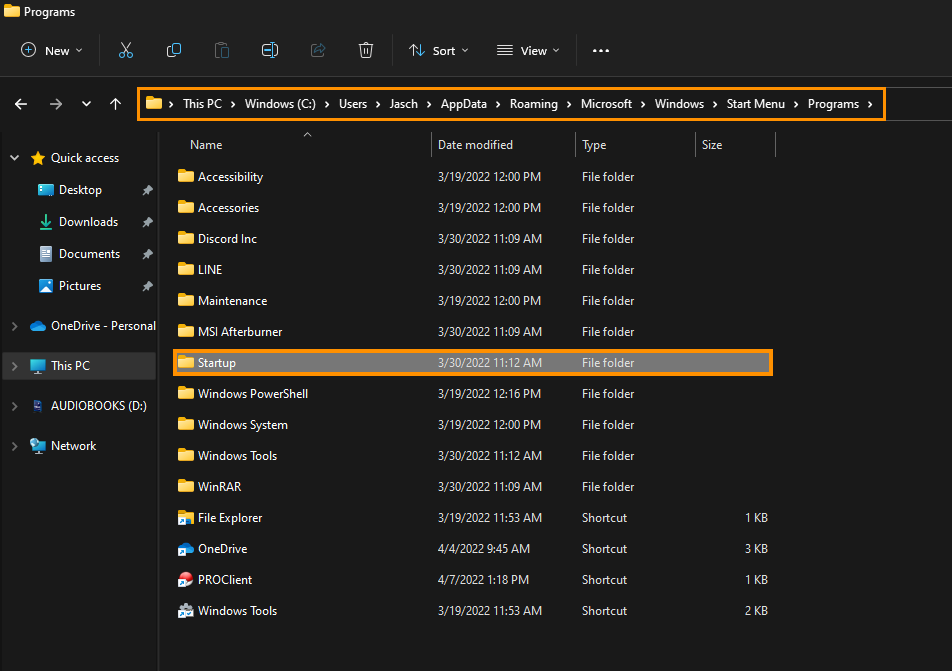Click the Share icon in toolbar
The width and height of the screenshot is (952, 671).
click(318, 50)
